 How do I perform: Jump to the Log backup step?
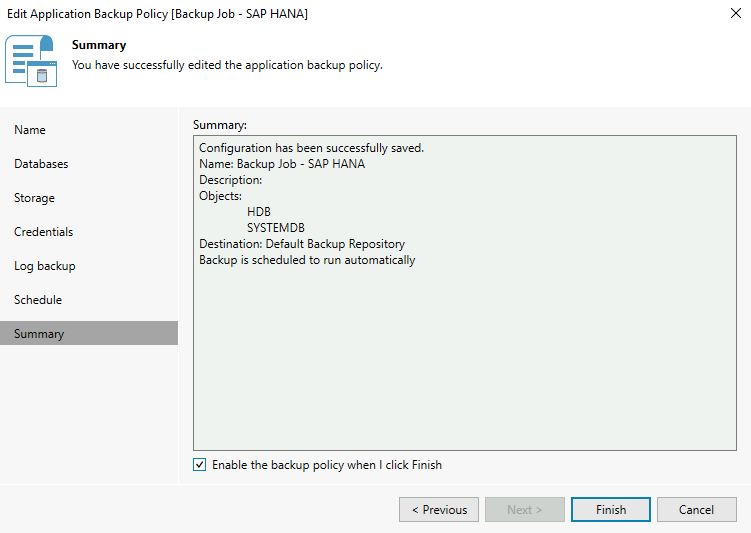click(44, 266)
